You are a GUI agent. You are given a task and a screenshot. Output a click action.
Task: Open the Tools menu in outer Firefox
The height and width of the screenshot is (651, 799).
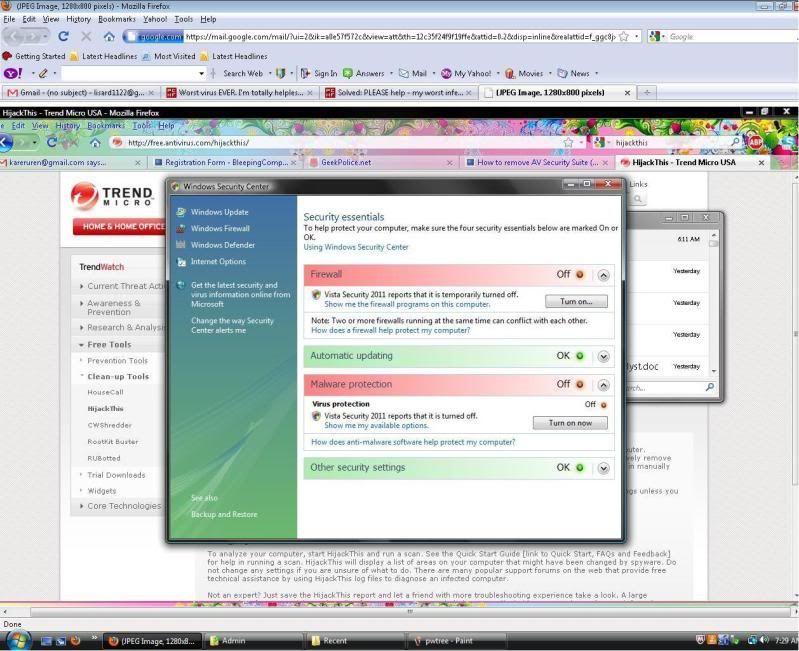pyautogui.click(x=183, y=19)
